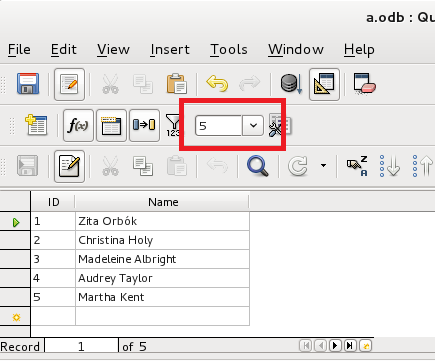Expand the Refresh dropdown arrow
The image size is (435, 361).
pyautogui.click(x=323, y=165)
